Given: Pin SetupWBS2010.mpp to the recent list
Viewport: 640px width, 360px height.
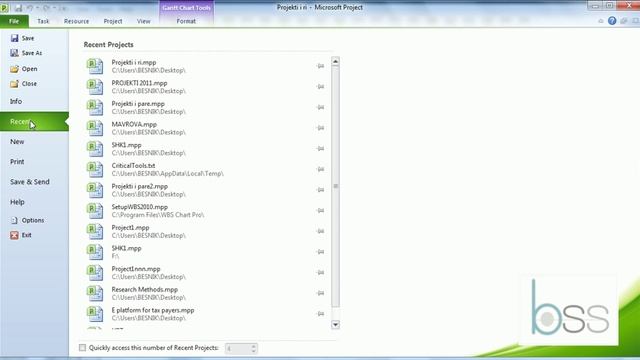Looking at the screenshot, I should pyautogui.click(x=320, y=211).
